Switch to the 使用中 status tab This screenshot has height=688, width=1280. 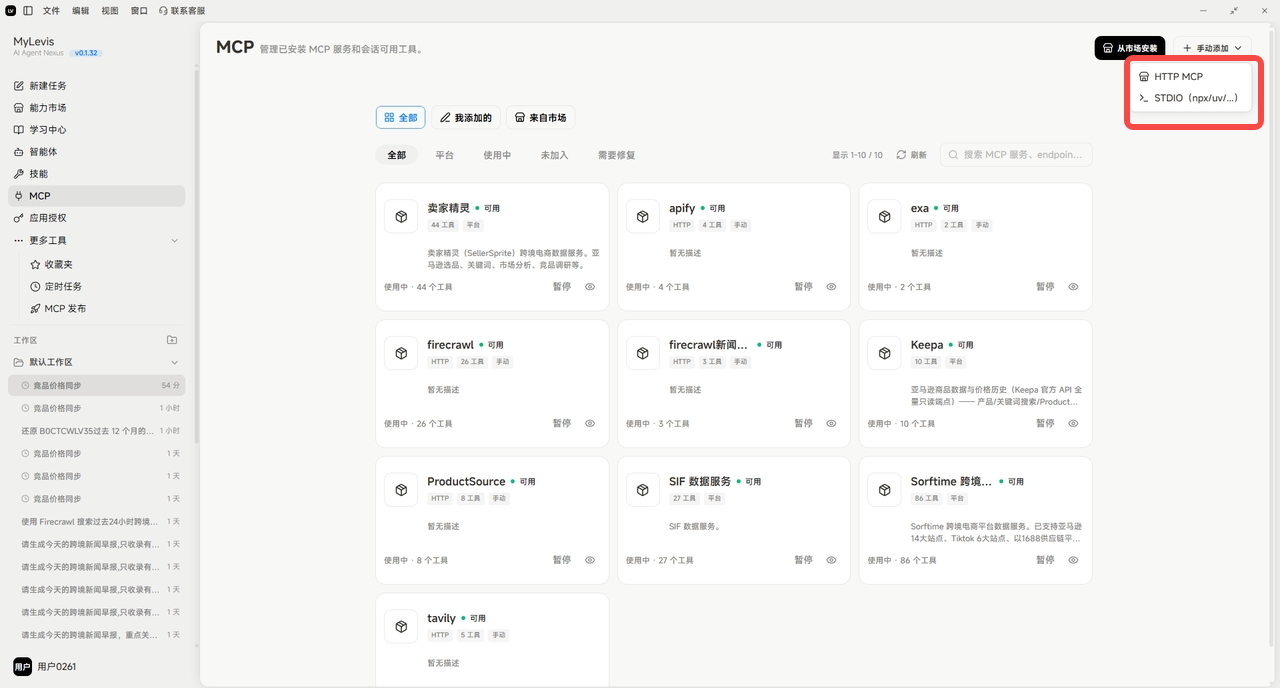coord(497,155)
